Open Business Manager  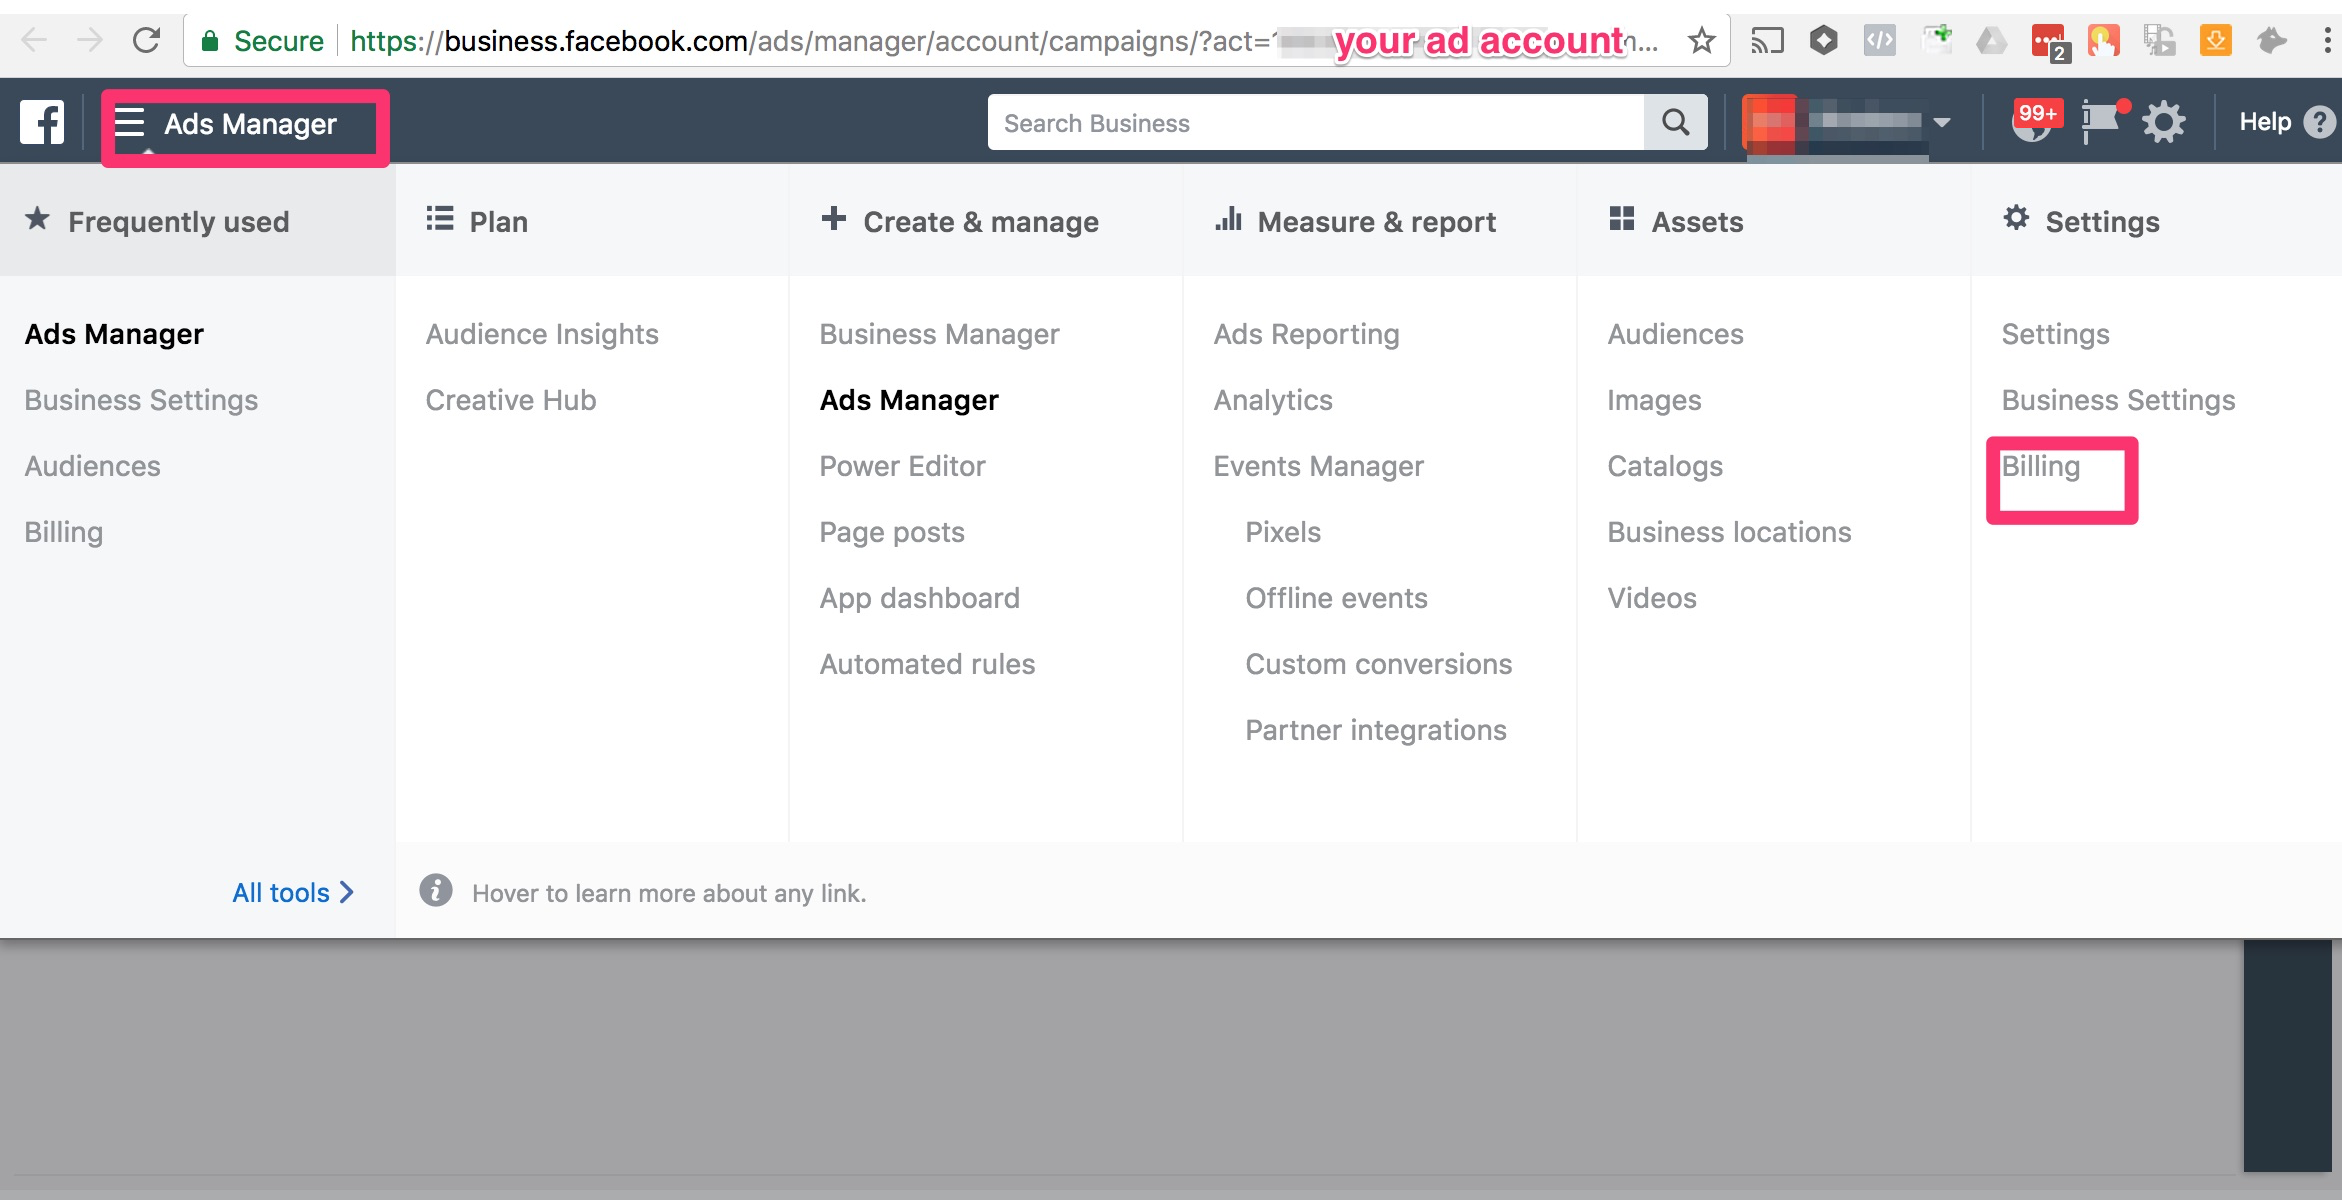(x=939, y=334)
